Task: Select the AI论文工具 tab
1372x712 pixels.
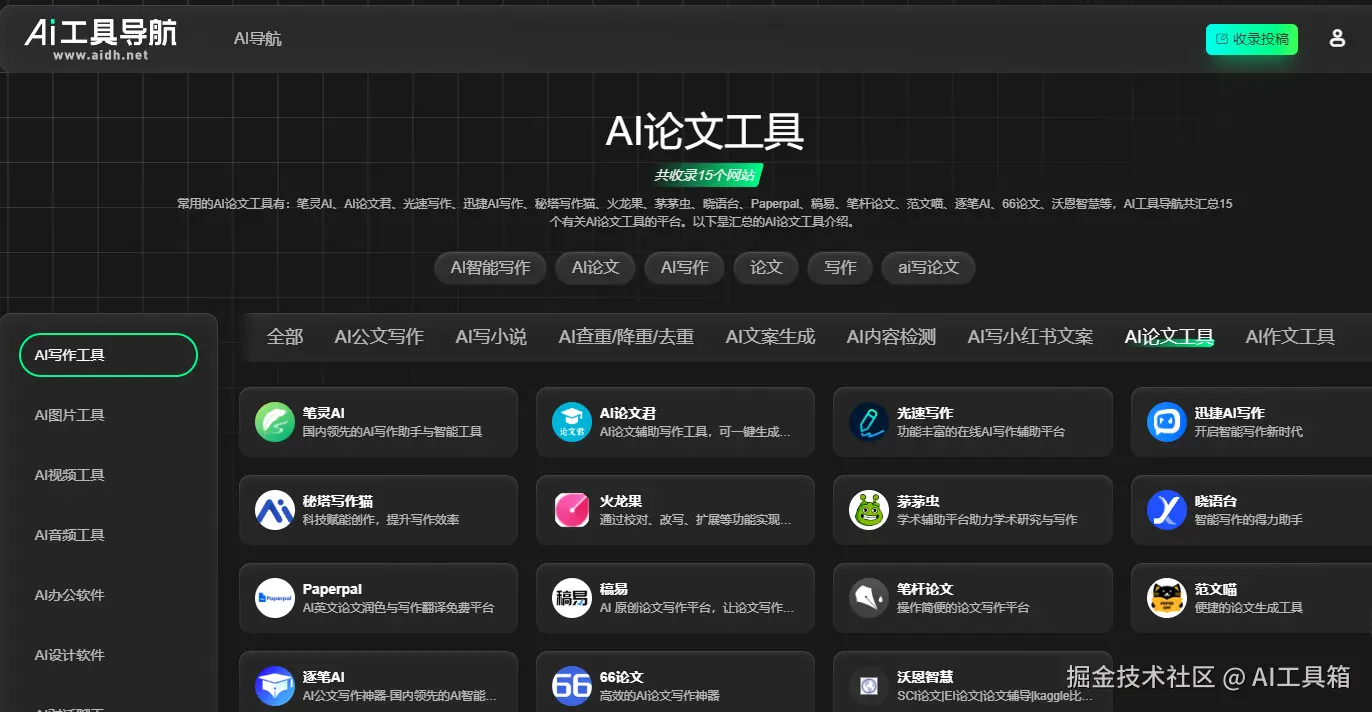Action: point(1169,337)
